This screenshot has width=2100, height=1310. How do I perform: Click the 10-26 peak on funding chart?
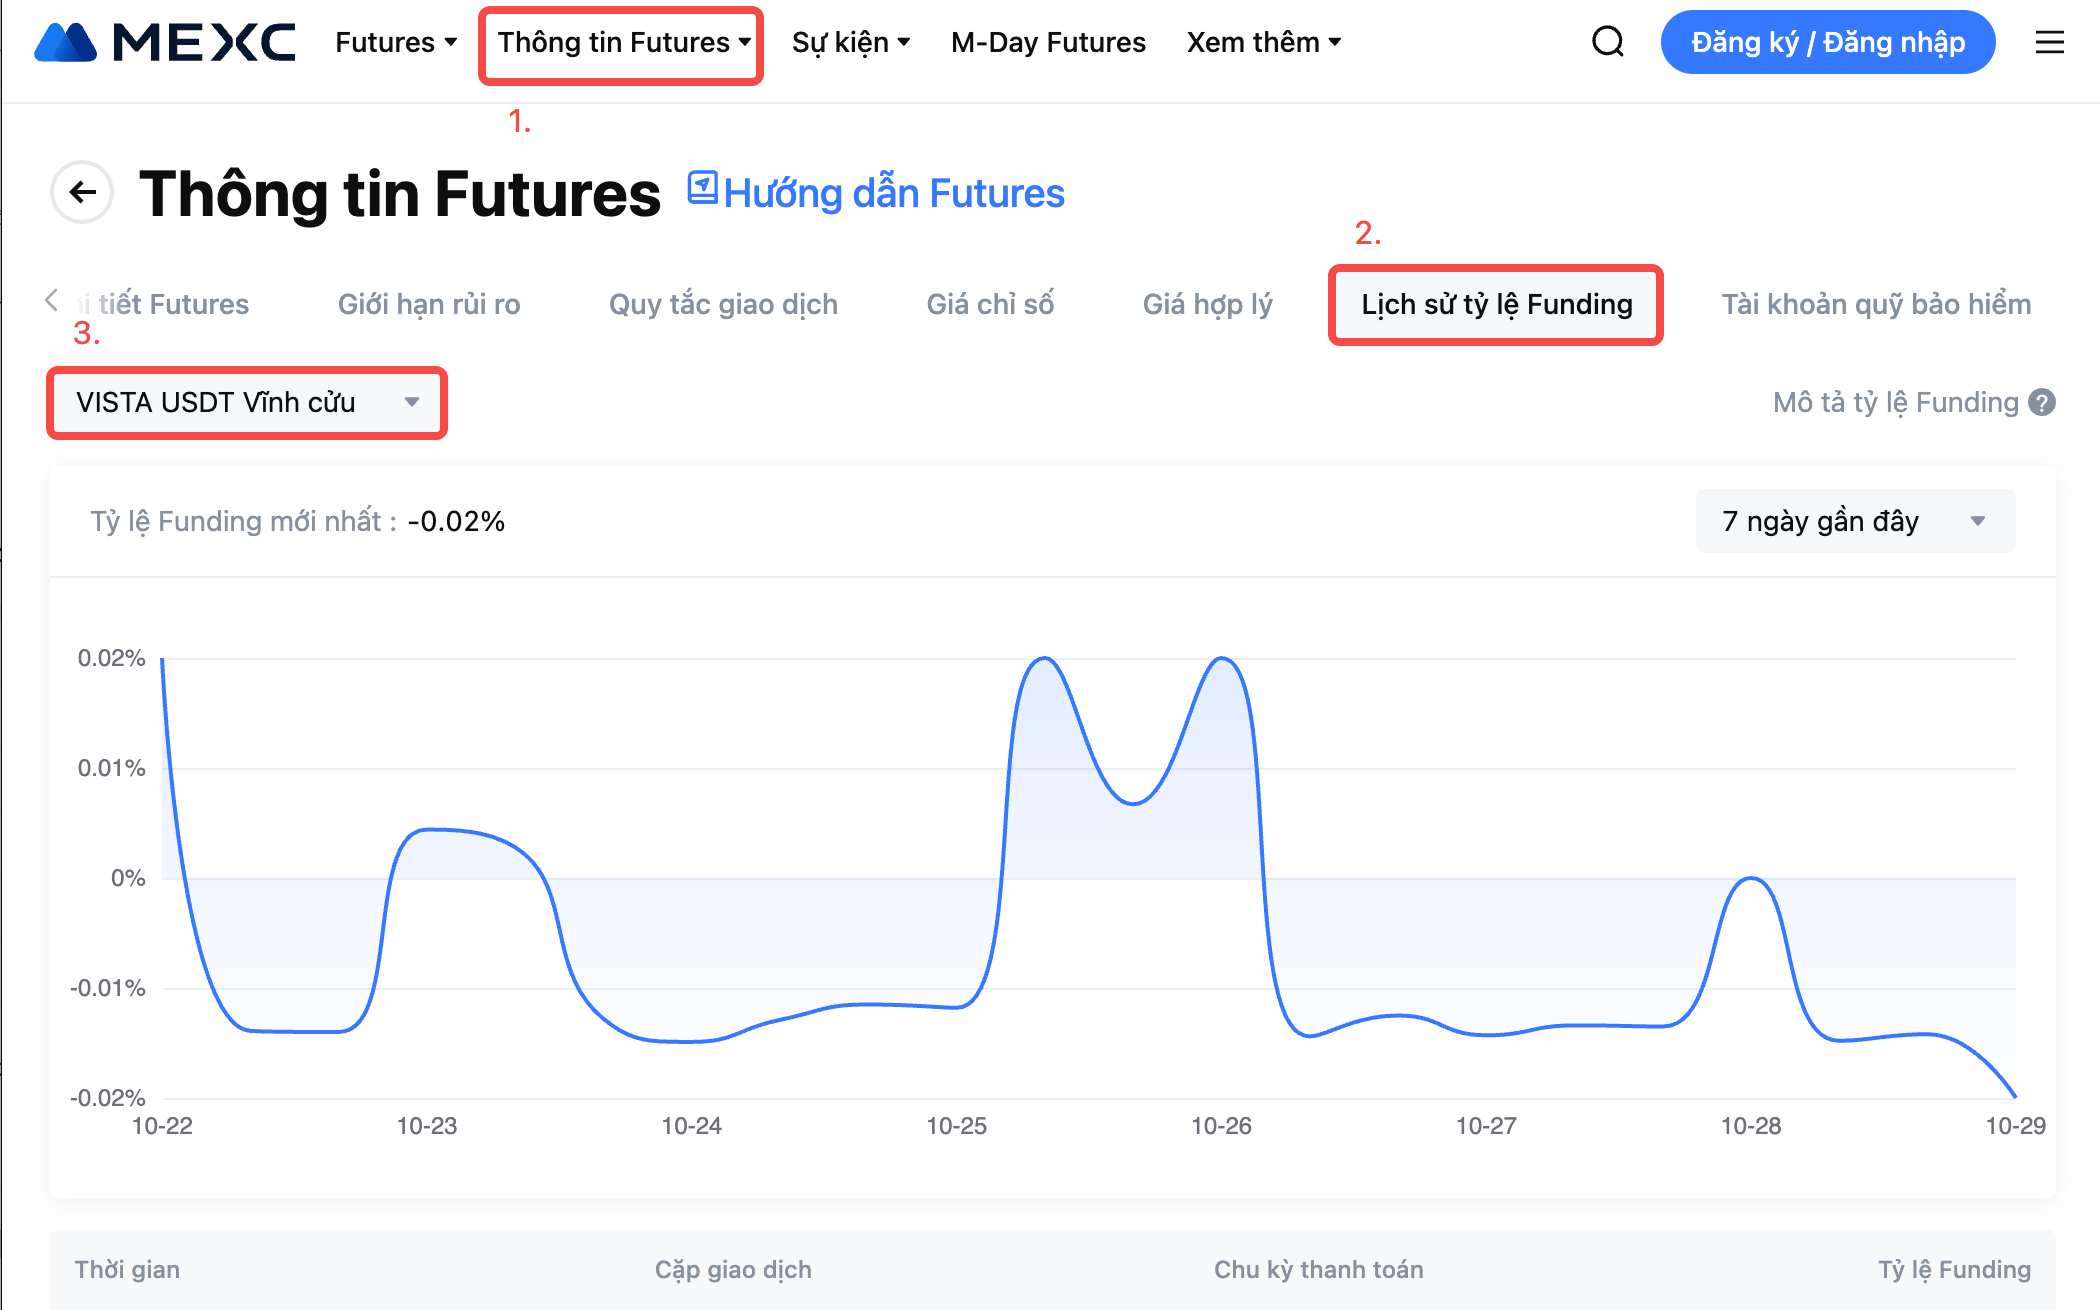pyautogui.click(x=1222, y=659)
